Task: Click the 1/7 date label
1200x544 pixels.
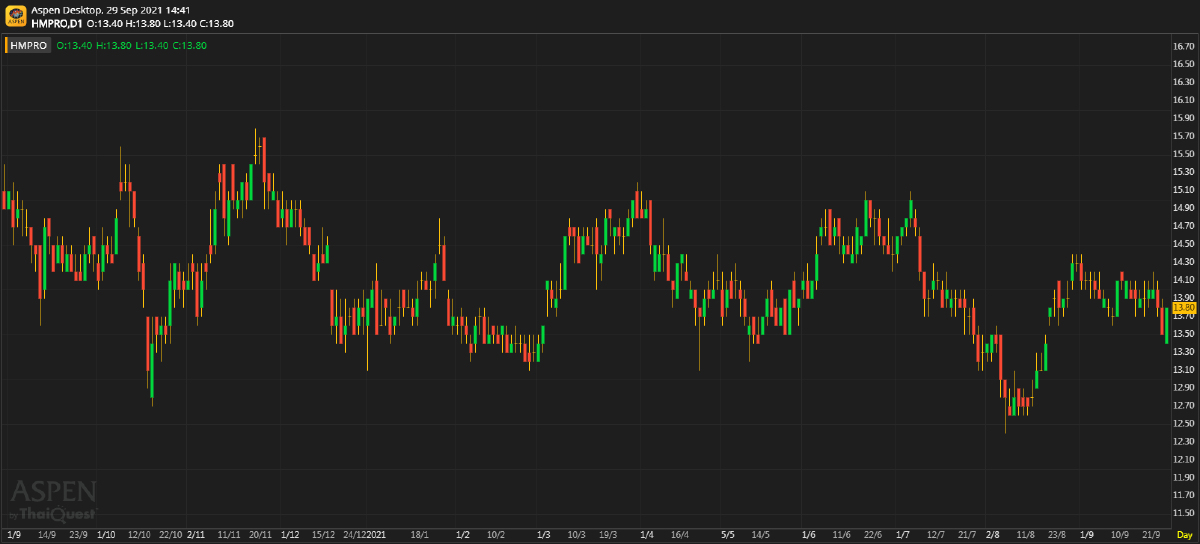Action: 903,536
